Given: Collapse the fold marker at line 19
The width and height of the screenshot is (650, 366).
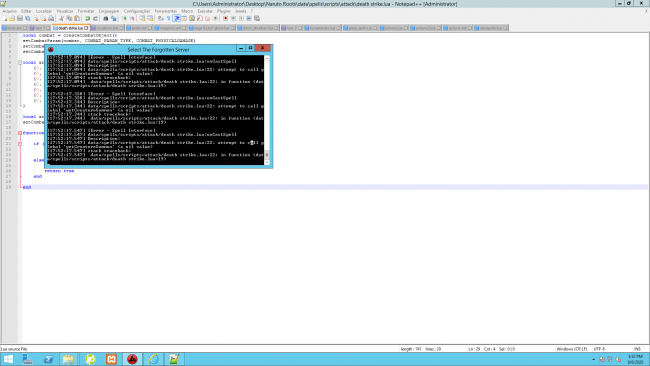Looking at the screenshot, I should point(20,133).
